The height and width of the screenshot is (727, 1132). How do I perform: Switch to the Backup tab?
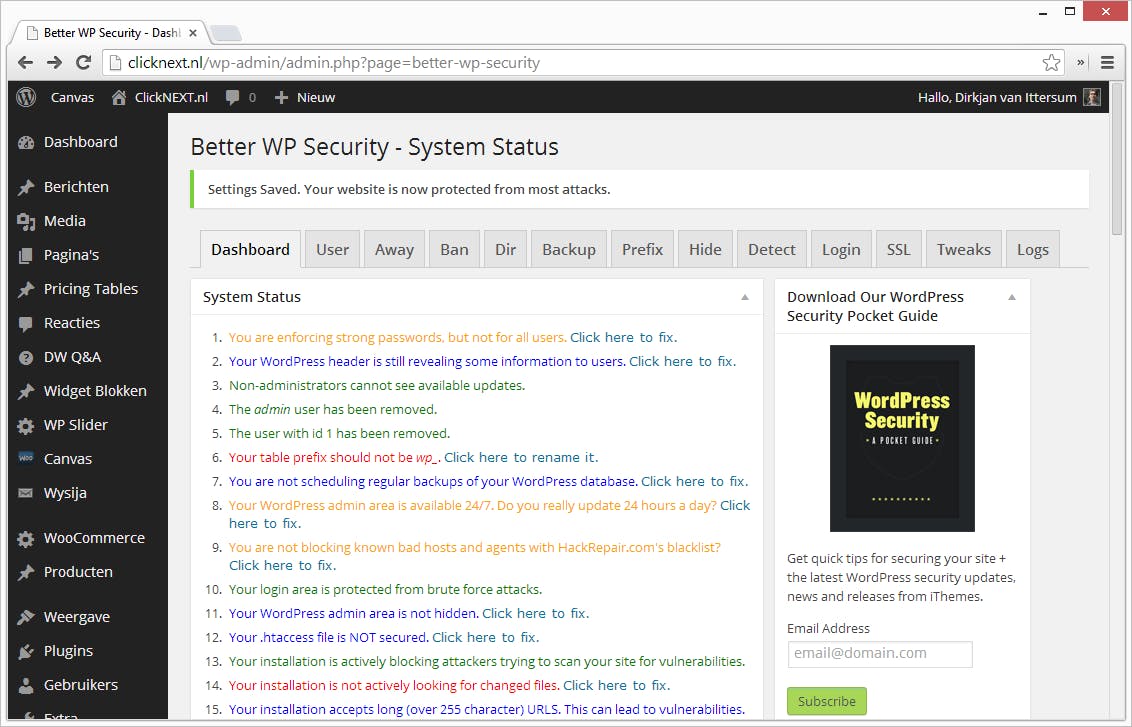point(568,250)
